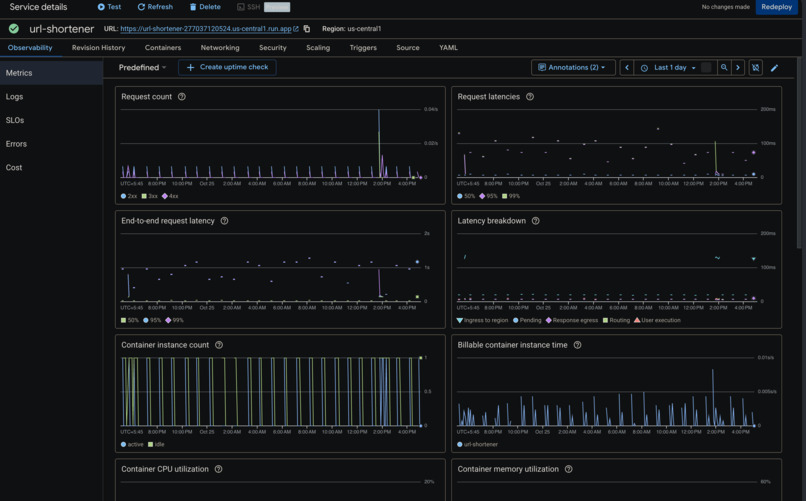The width and height of the screenshot is (806, 501).
Task: Click the SSH terminal icon
Action: click(241, 7)
